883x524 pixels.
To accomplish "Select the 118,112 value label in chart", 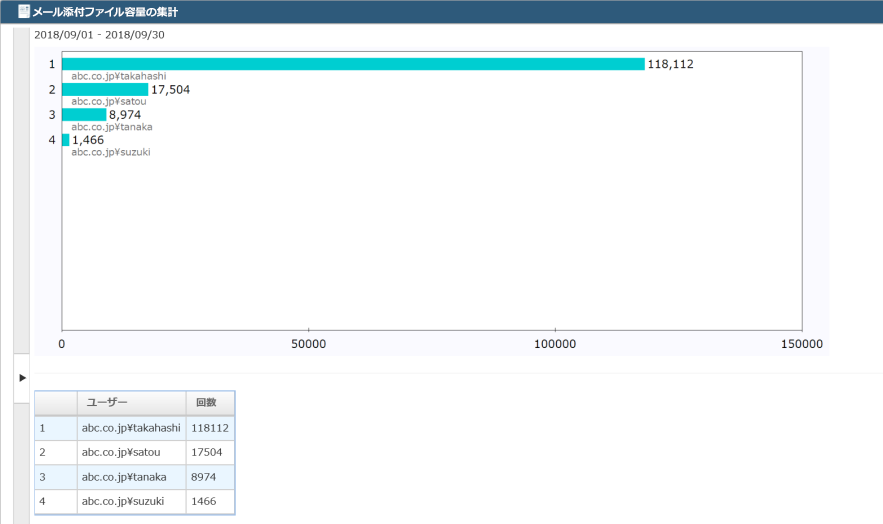I will [670, 64].
